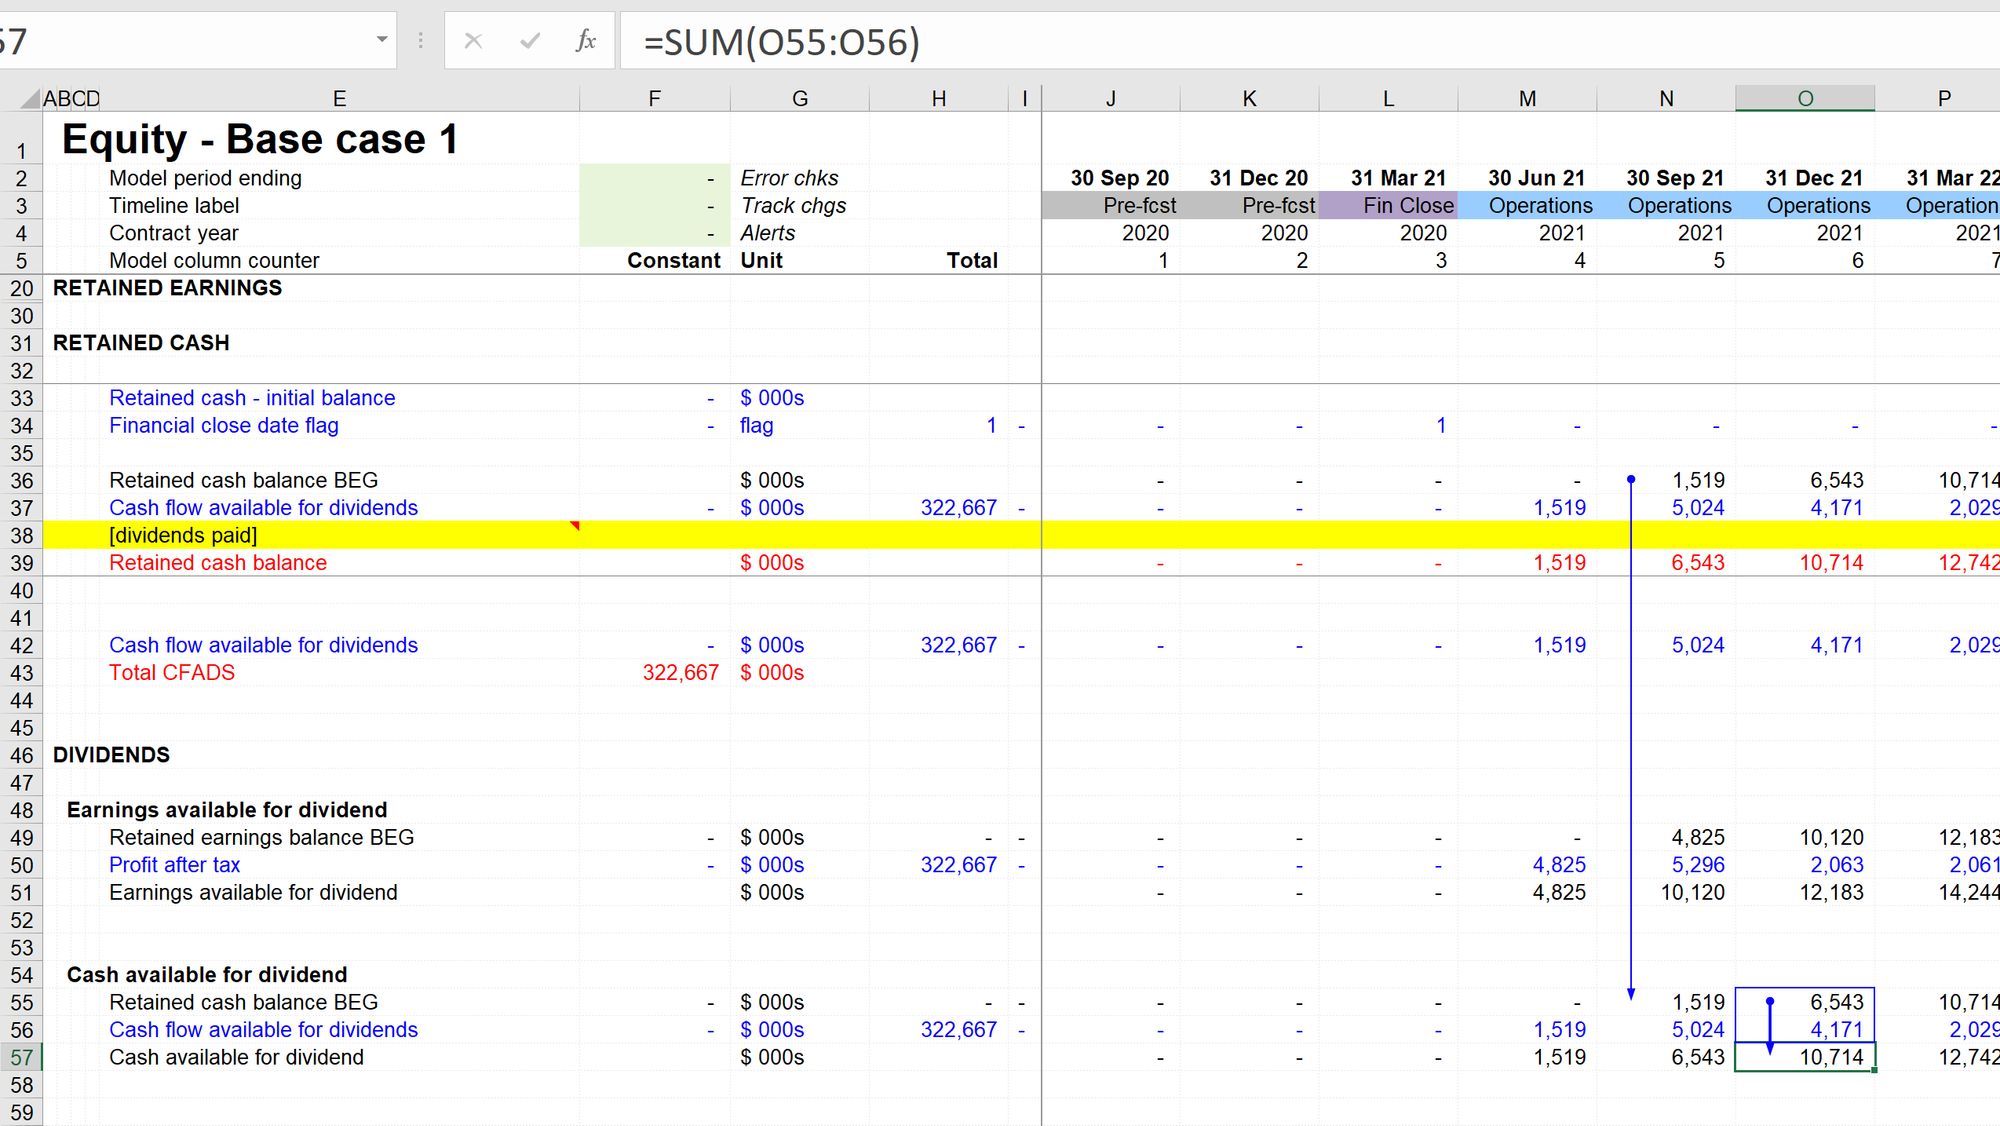Click the Insert Function fx icon
The height and width of the screenshot is (1126, 2000).
(x=585, y=41)
